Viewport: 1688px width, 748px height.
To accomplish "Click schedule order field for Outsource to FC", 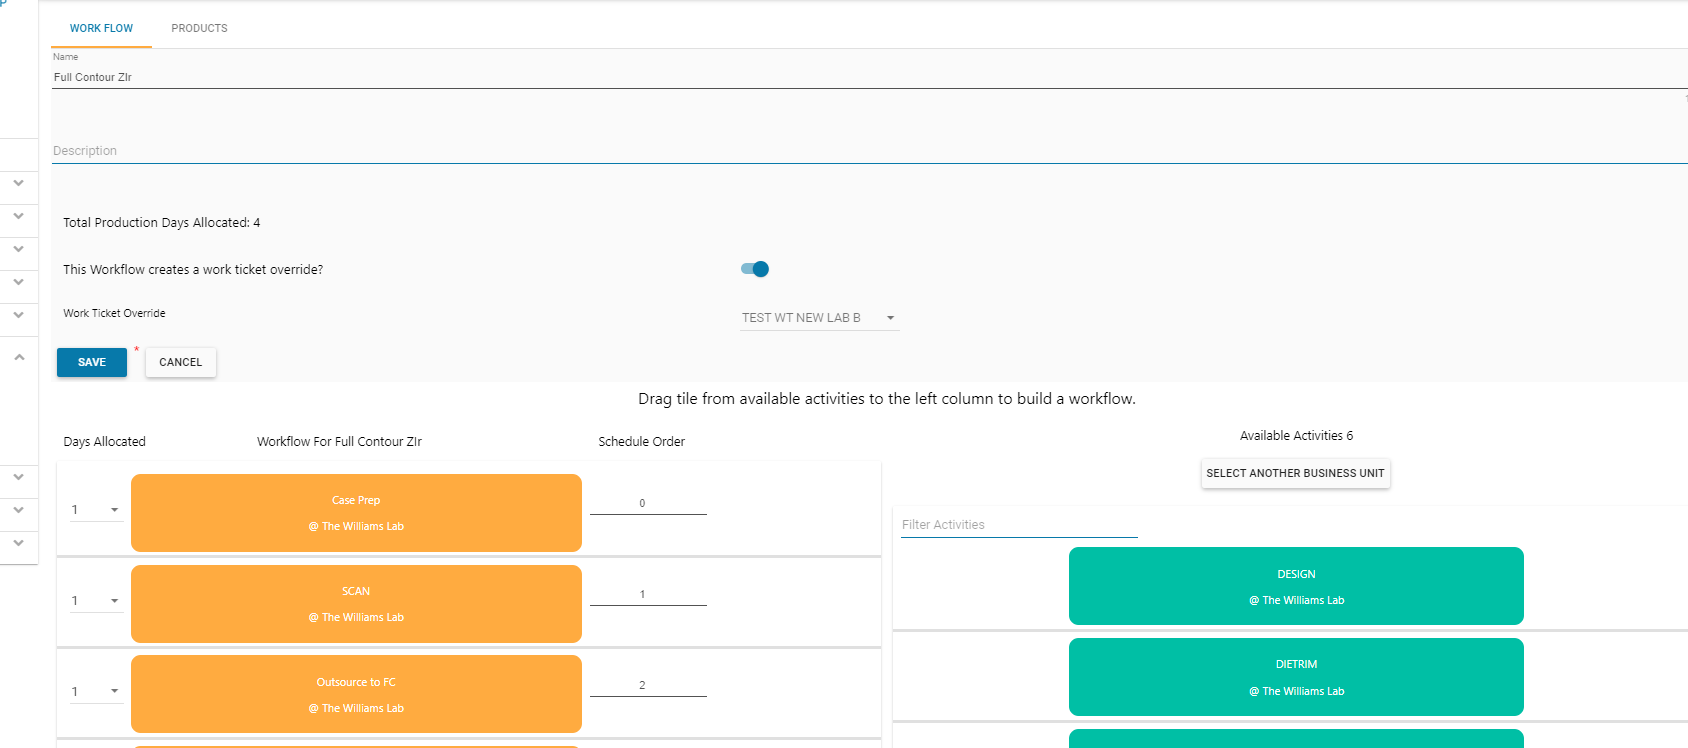I will click(x=648, y=686).
